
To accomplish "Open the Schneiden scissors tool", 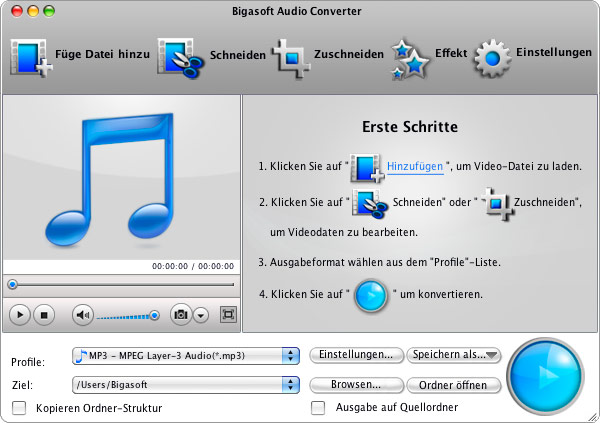I will (x=180, y=58).
